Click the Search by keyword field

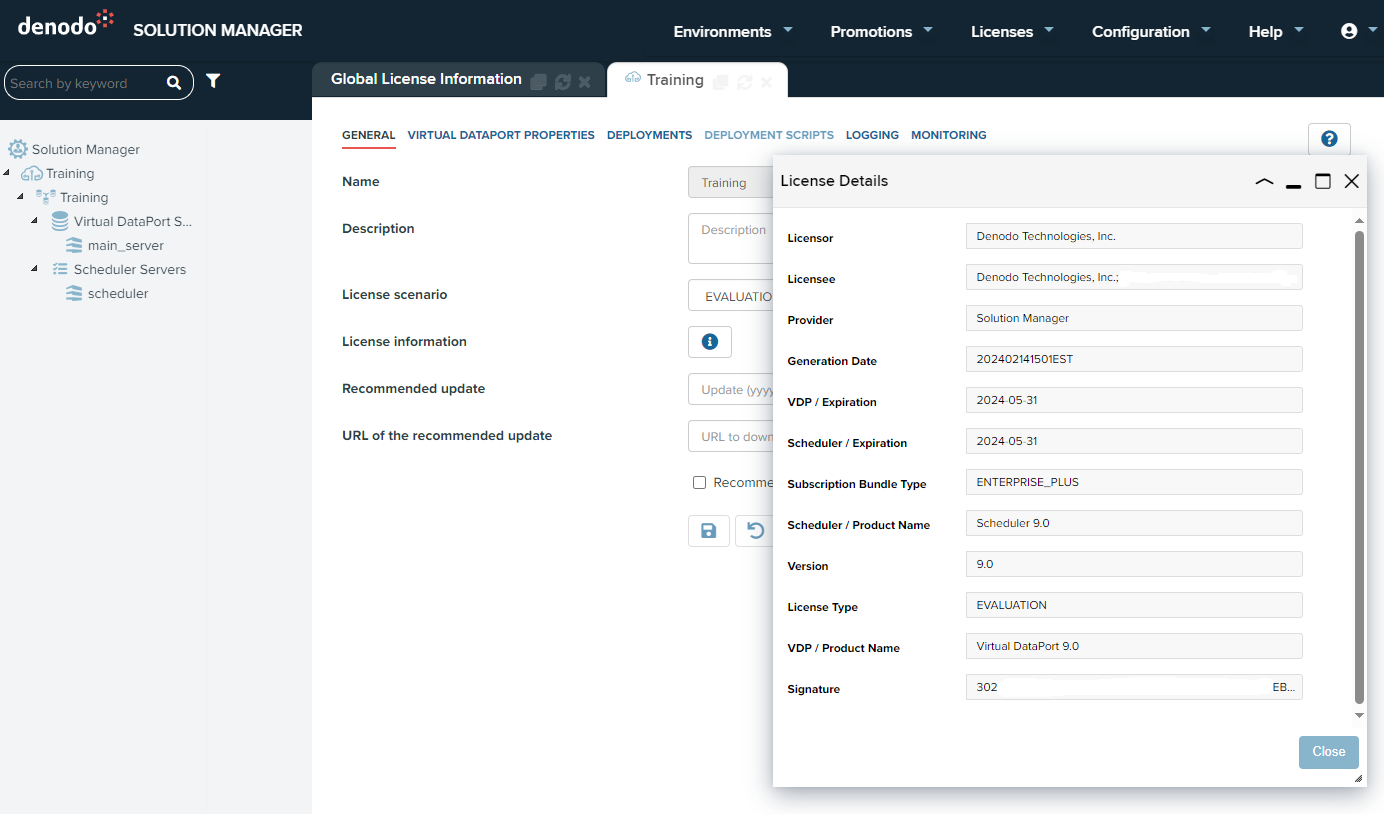86,83
